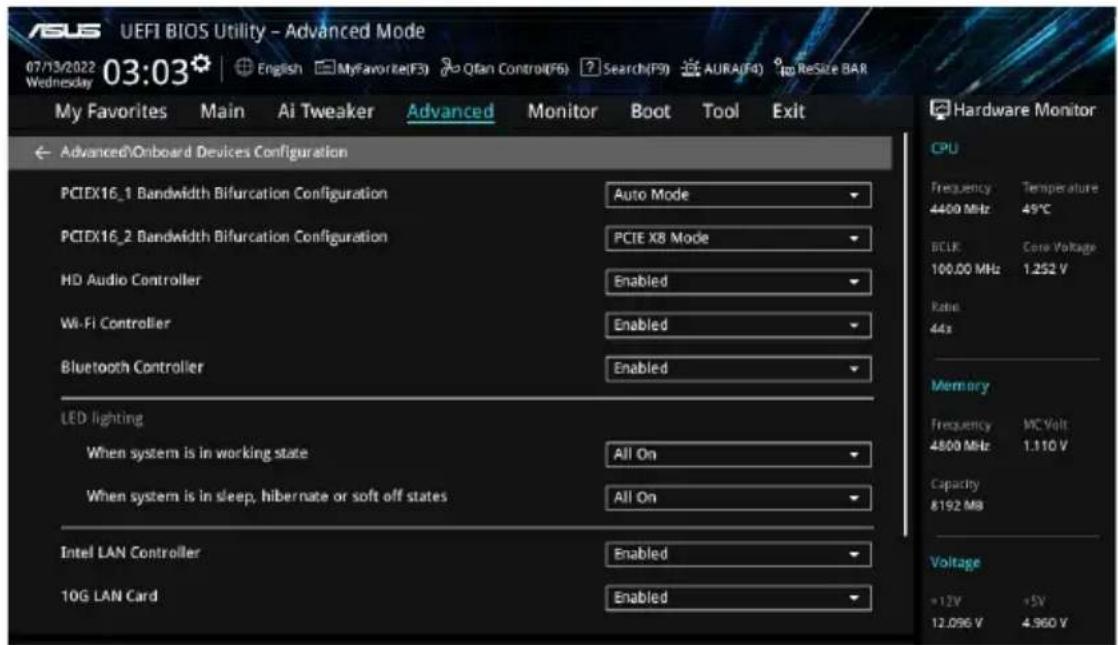Image resolution: width=1118 pixels, height=645 pixels.
Task: Open Search(F9) tool
Action: 625,68
